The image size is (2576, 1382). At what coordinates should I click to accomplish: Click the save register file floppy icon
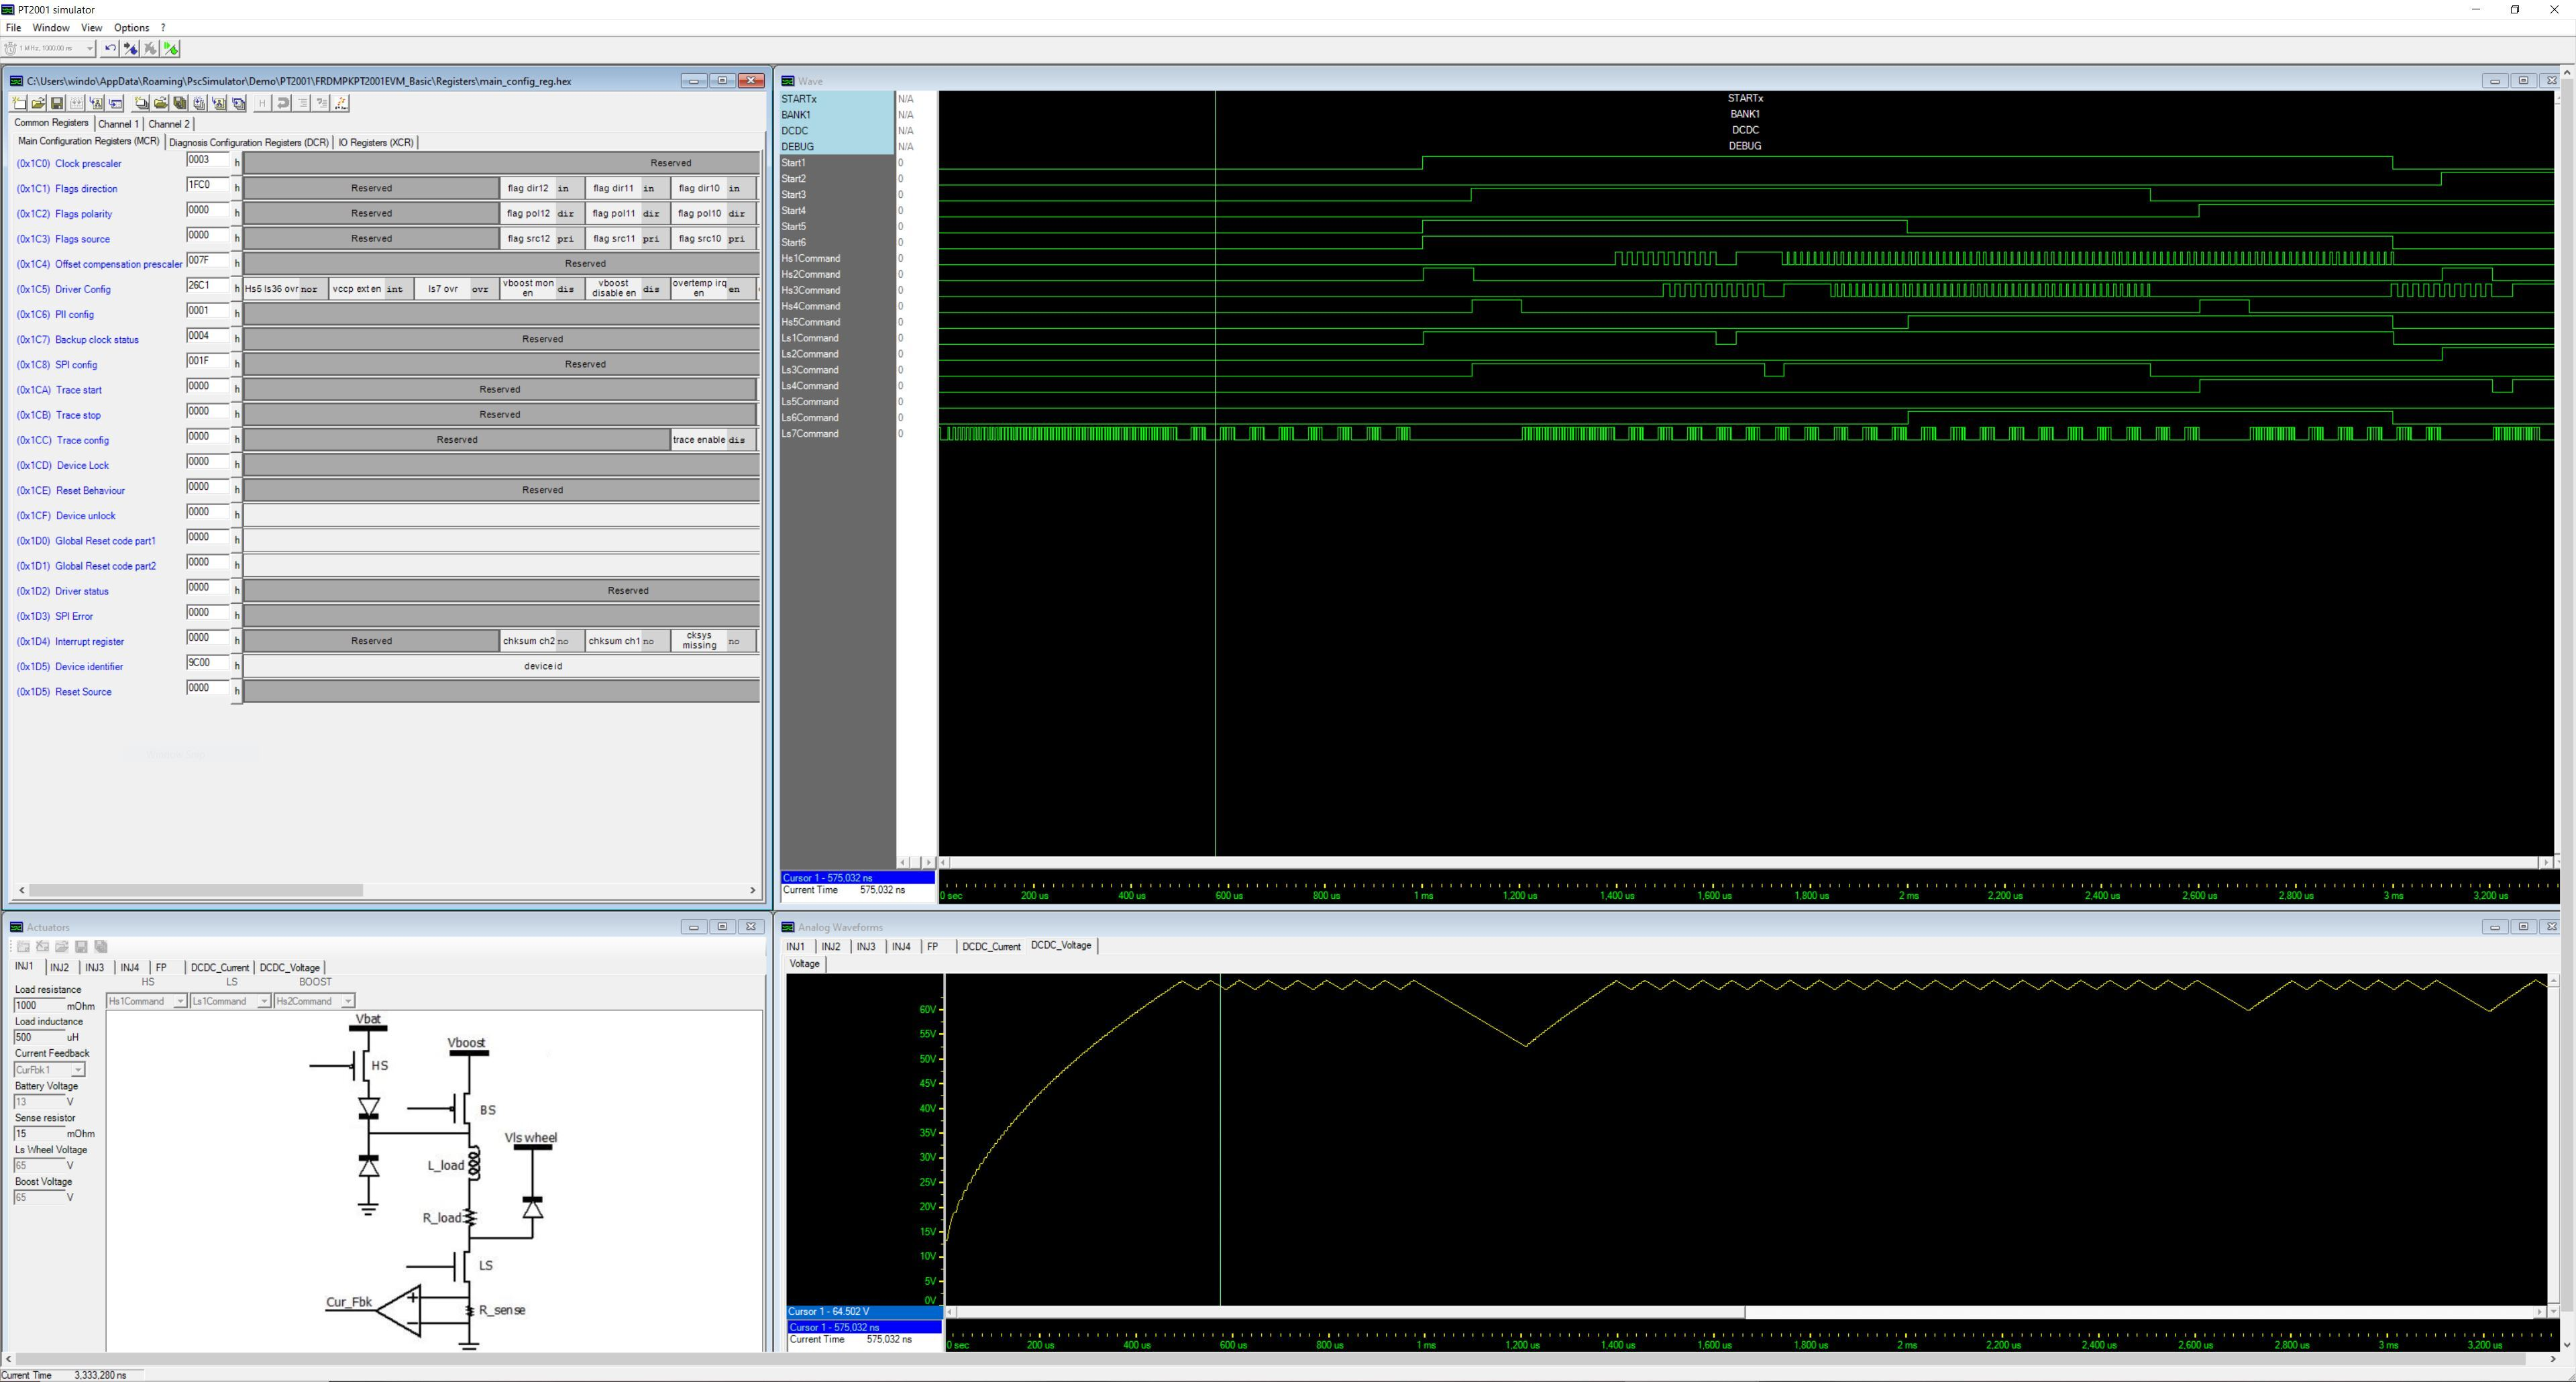[x=58, y=103]
